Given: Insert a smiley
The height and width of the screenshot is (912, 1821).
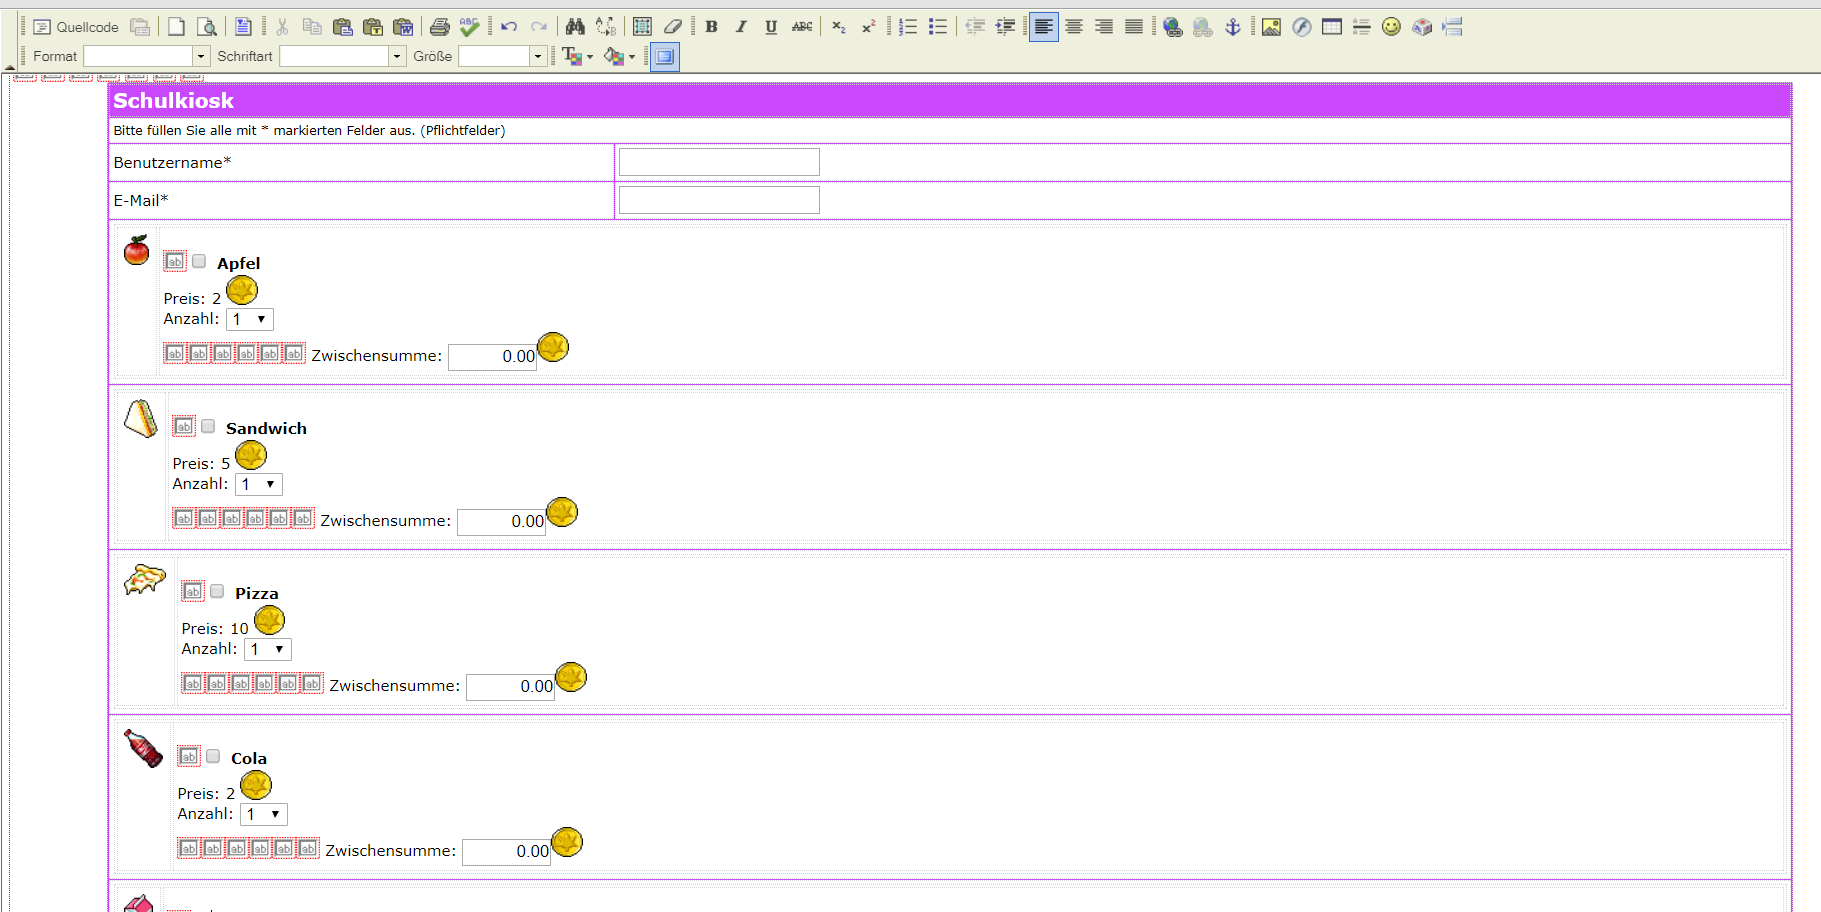Looking at the screenshot, I should pyautogui.click(x=1391, y=27).
